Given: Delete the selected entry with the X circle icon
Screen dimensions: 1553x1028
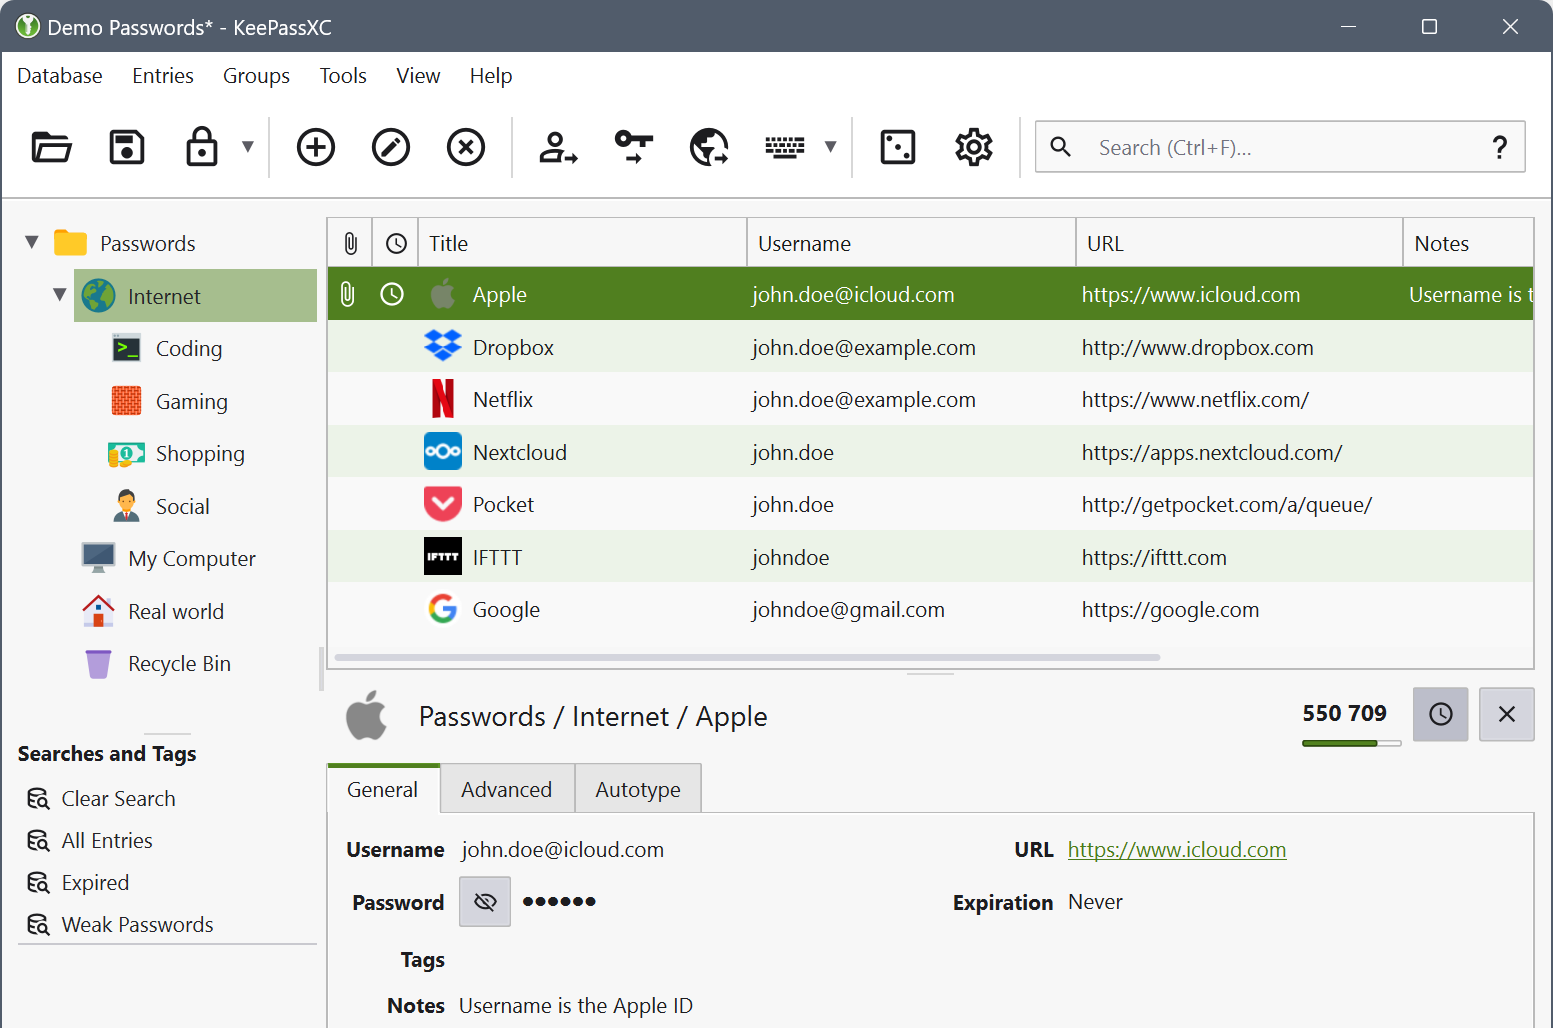Looking at the screenshot, I should coord(466,147).
